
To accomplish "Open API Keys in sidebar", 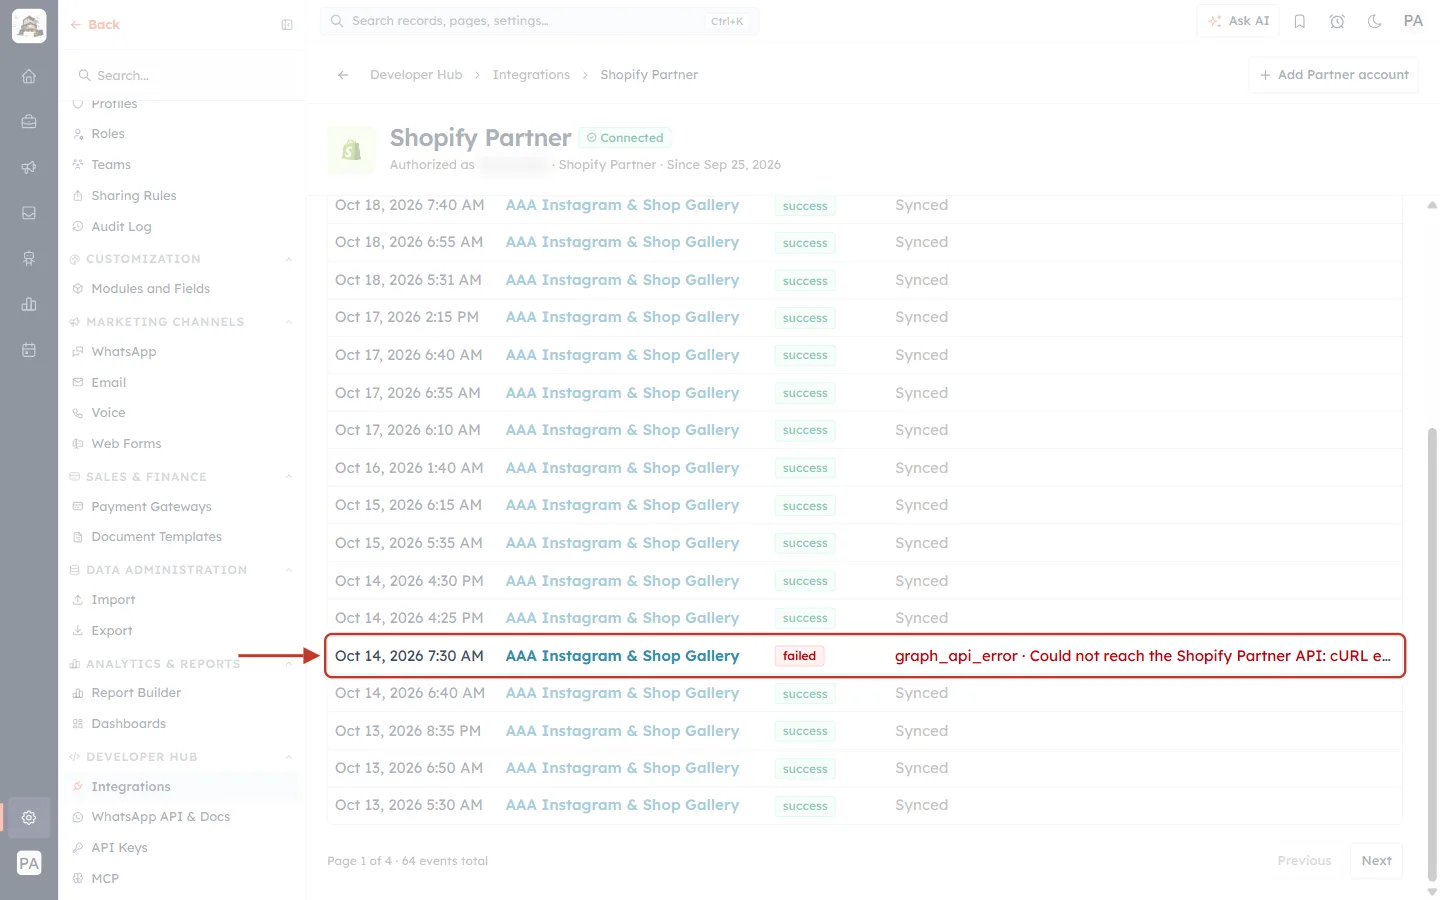I will [119, 848].
